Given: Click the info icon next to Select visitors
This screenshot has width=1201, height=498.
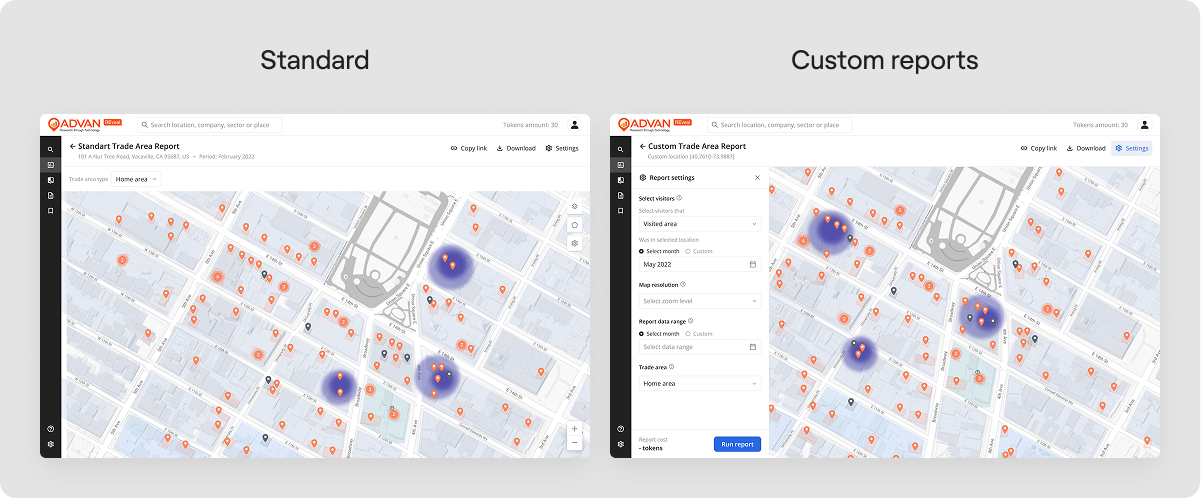Looking at the screenshot, I should (680, 198).
